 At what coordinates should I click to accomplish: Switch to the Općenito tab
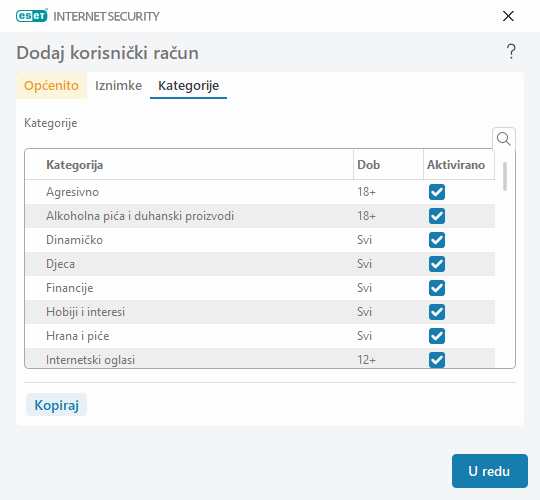(x=51, y=85)
